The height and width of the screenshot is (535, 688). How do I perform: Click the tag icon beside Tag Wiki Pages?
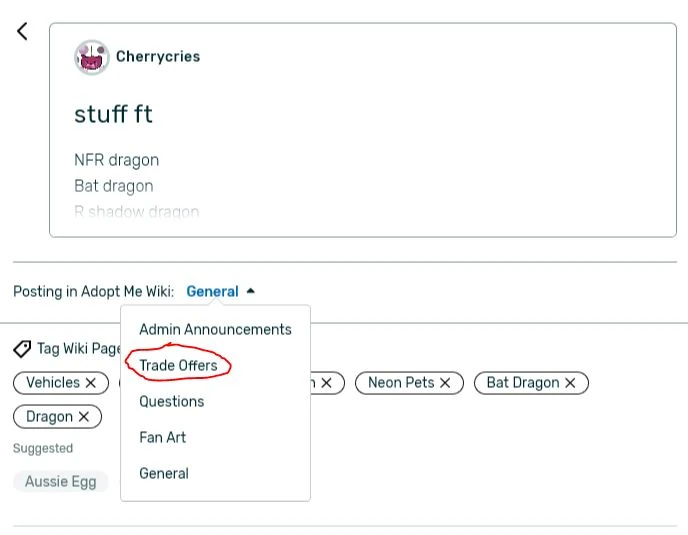[22, 349]
